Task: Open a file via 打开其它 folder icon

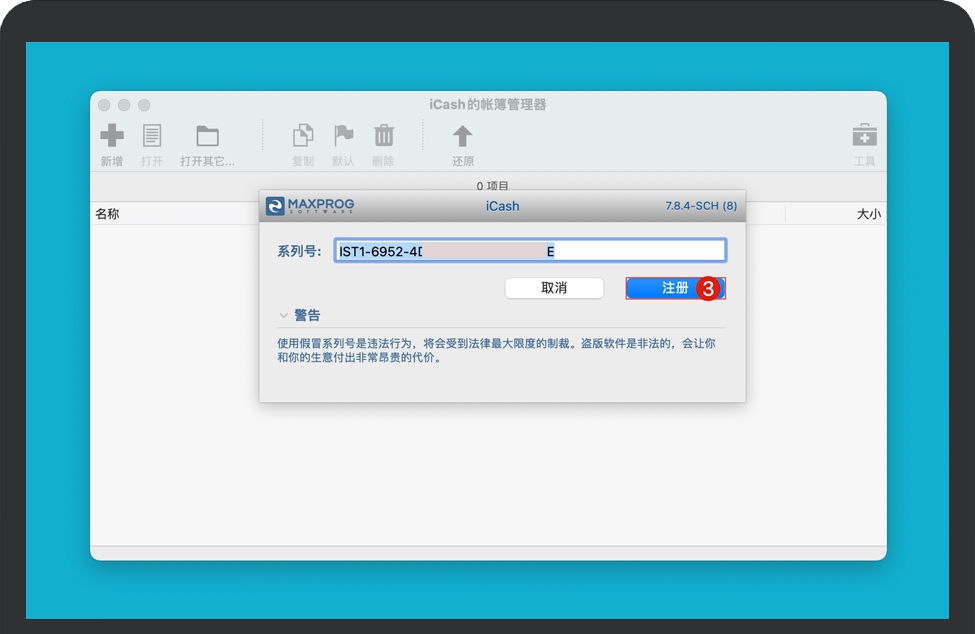Action: click(207, 135)
